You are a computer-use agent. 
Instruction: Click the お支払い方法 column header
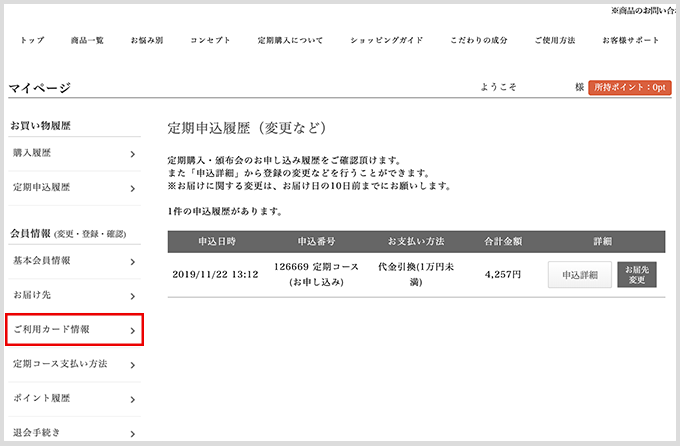(416, 242)
